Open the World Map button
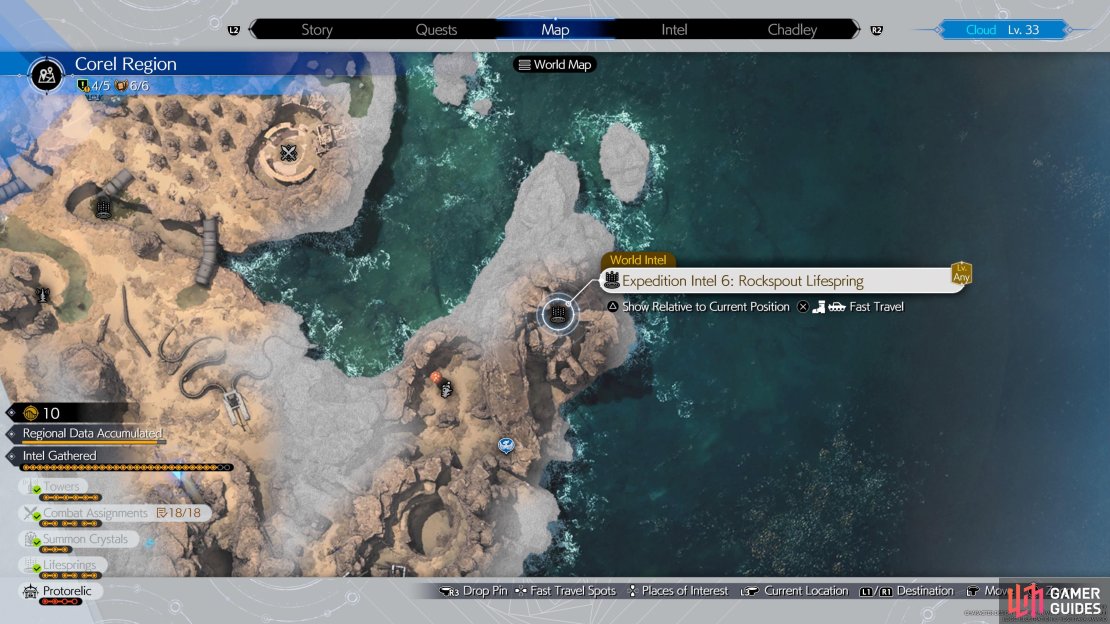 pyautogui.click(x=555, y=64)
